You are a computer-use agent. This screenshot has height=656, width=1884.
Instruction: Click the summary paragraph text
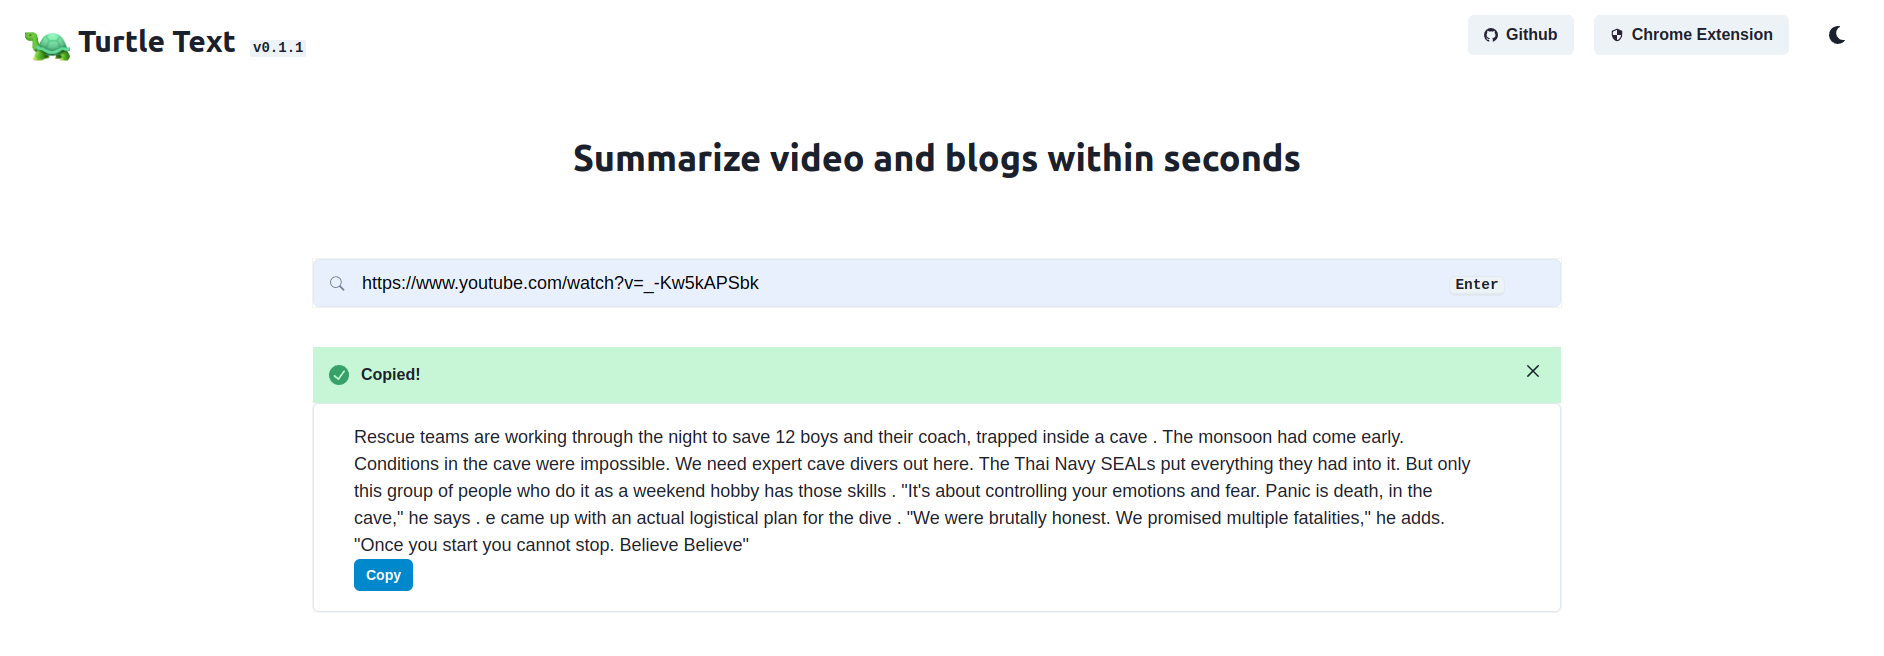coord(912,491)
